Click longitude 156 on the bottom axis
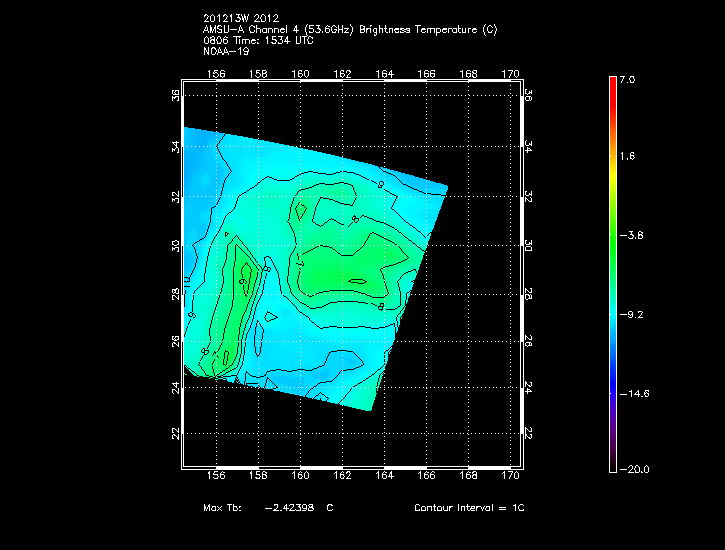This screenshot has height=550, width=725. point(215,475)
